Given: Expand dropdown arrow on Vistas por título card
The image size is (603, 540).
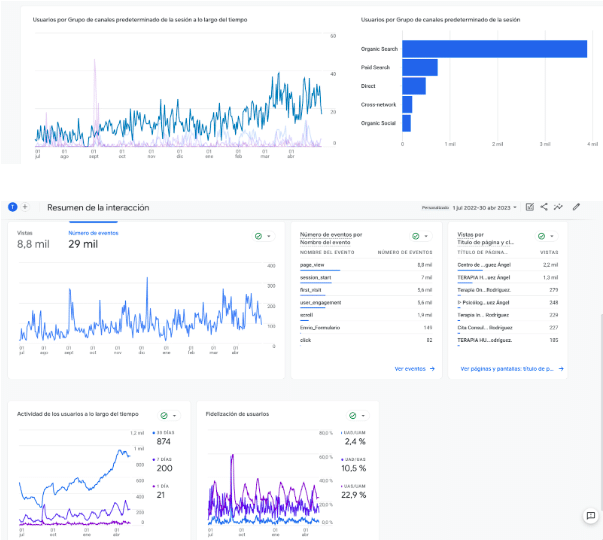Looking at the screenshot, I should click(550, 236).
